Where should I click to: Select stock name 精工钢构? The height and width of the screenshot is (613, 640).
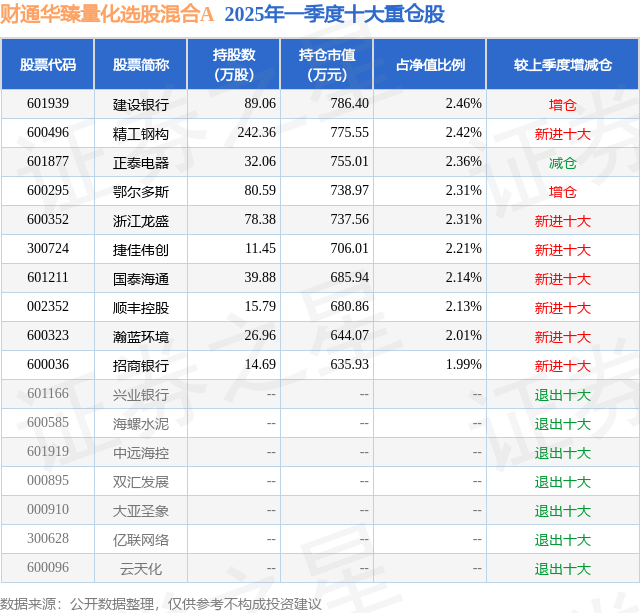[141, 133]
